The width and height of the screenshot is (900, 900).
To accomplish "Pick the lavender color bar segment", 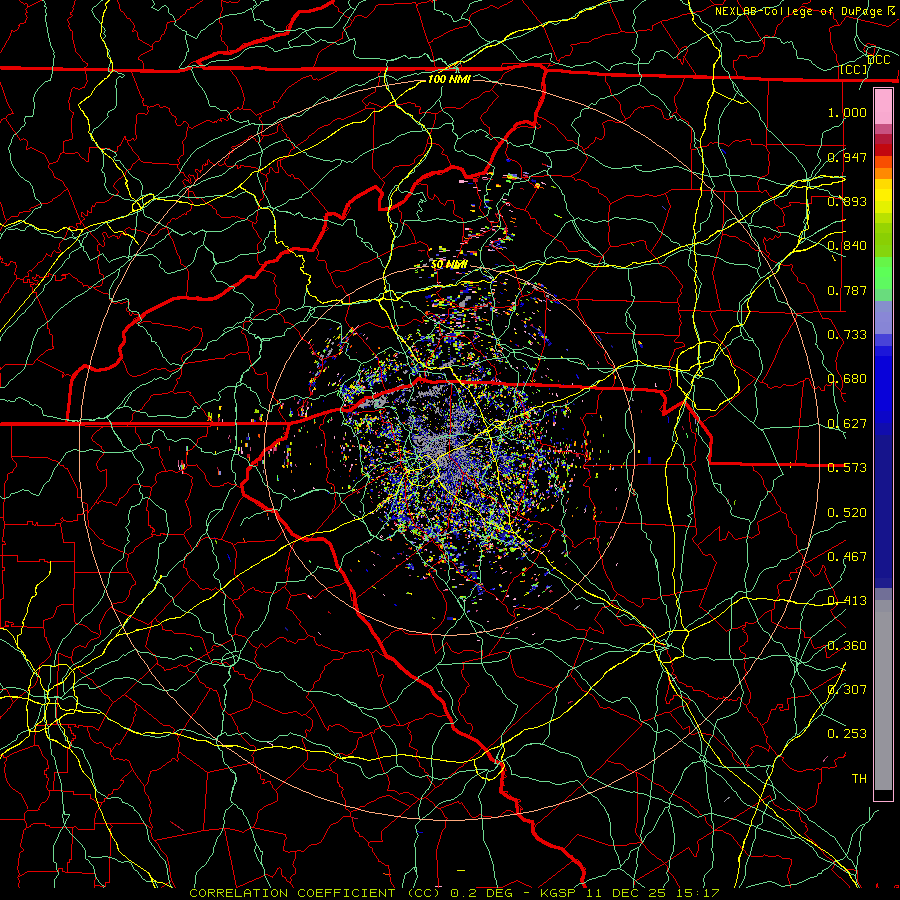I will coord(883,317).
